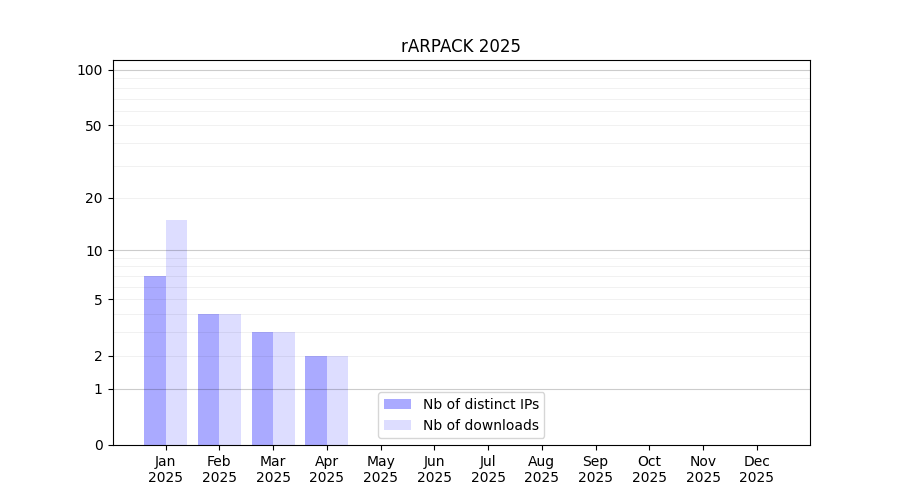
Task: Select the 'Aug 2025' x-axis label
Action: click(x=542, y=469)
